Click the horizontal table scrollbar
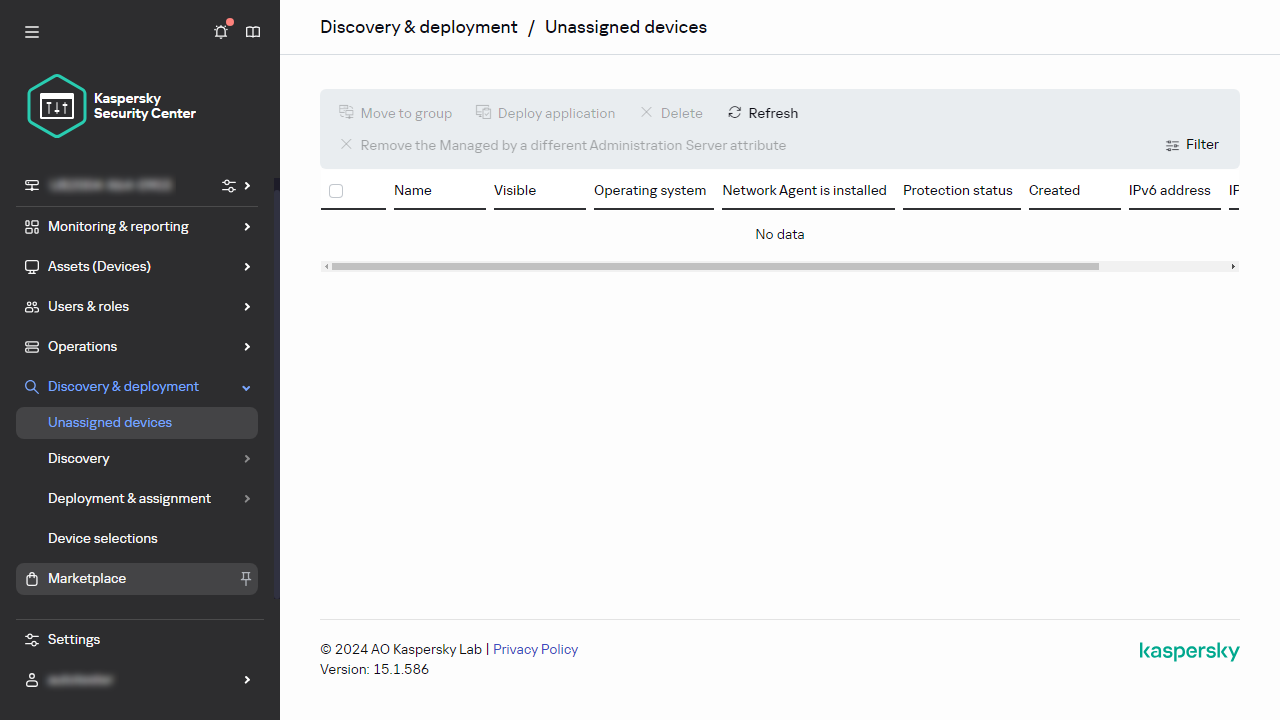 [715, 267]
